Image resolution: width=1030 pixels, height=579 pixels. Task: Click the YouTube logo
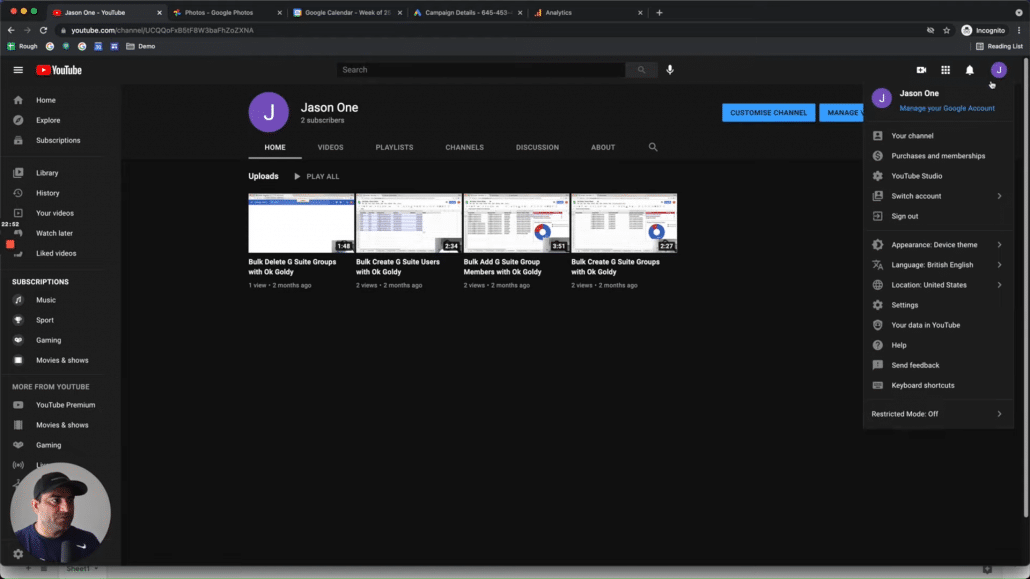(x=58, y=70)
